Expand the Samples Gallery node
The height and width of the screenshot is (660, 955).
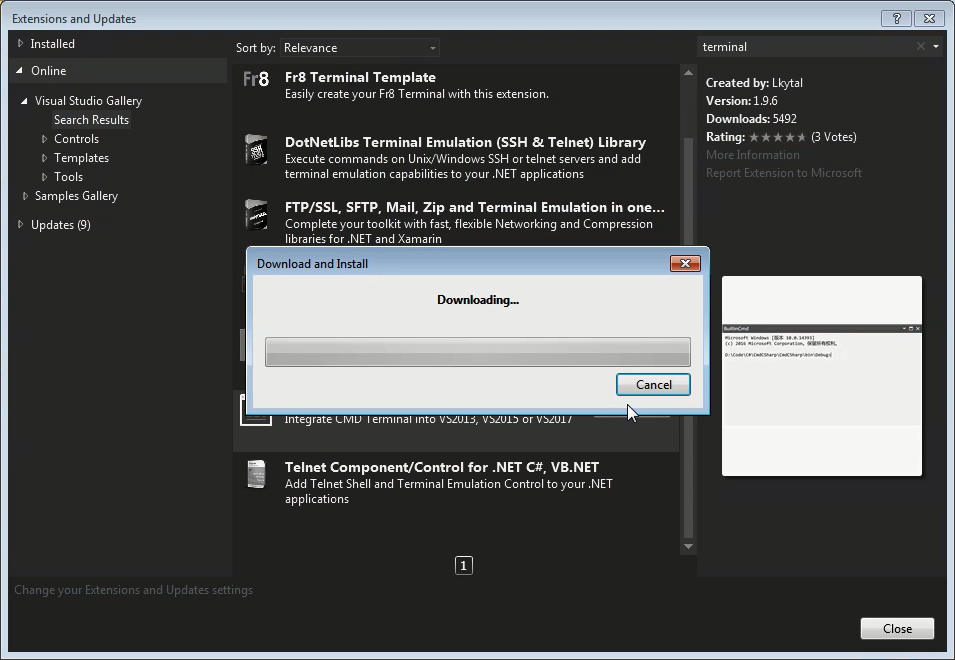25,196
